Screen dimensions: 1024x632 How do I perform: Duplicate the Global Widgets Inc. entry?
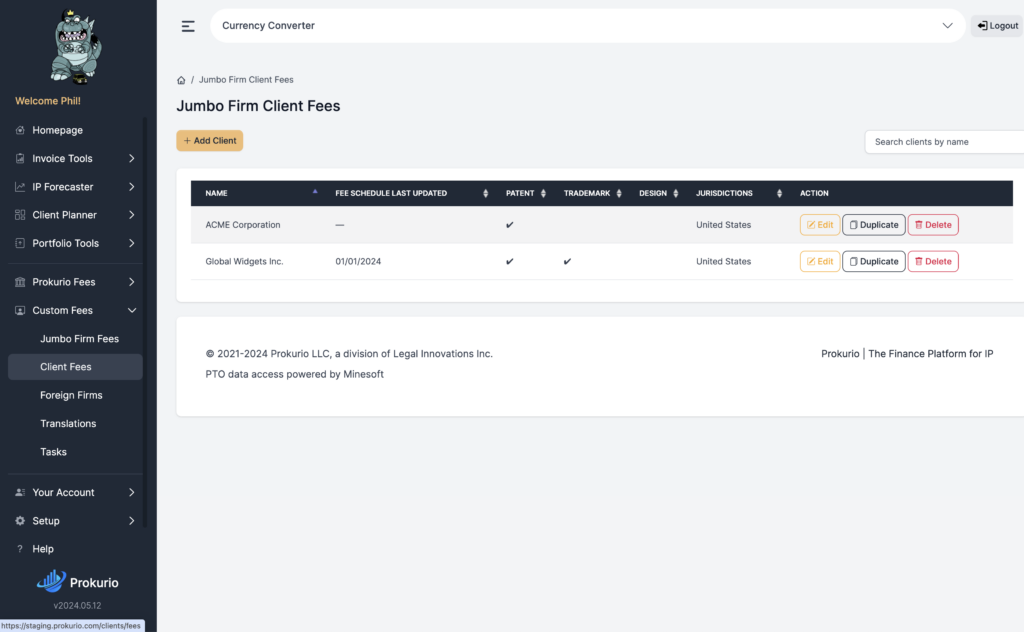[x=873, y=262]
